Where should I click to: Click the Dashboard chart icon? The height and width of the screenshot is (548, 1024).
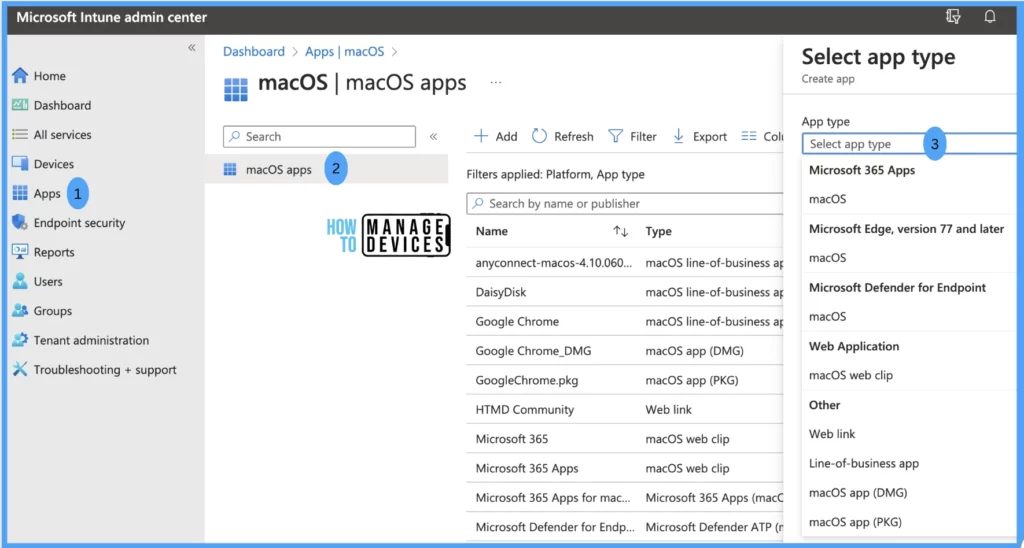[x=20, y=105]
